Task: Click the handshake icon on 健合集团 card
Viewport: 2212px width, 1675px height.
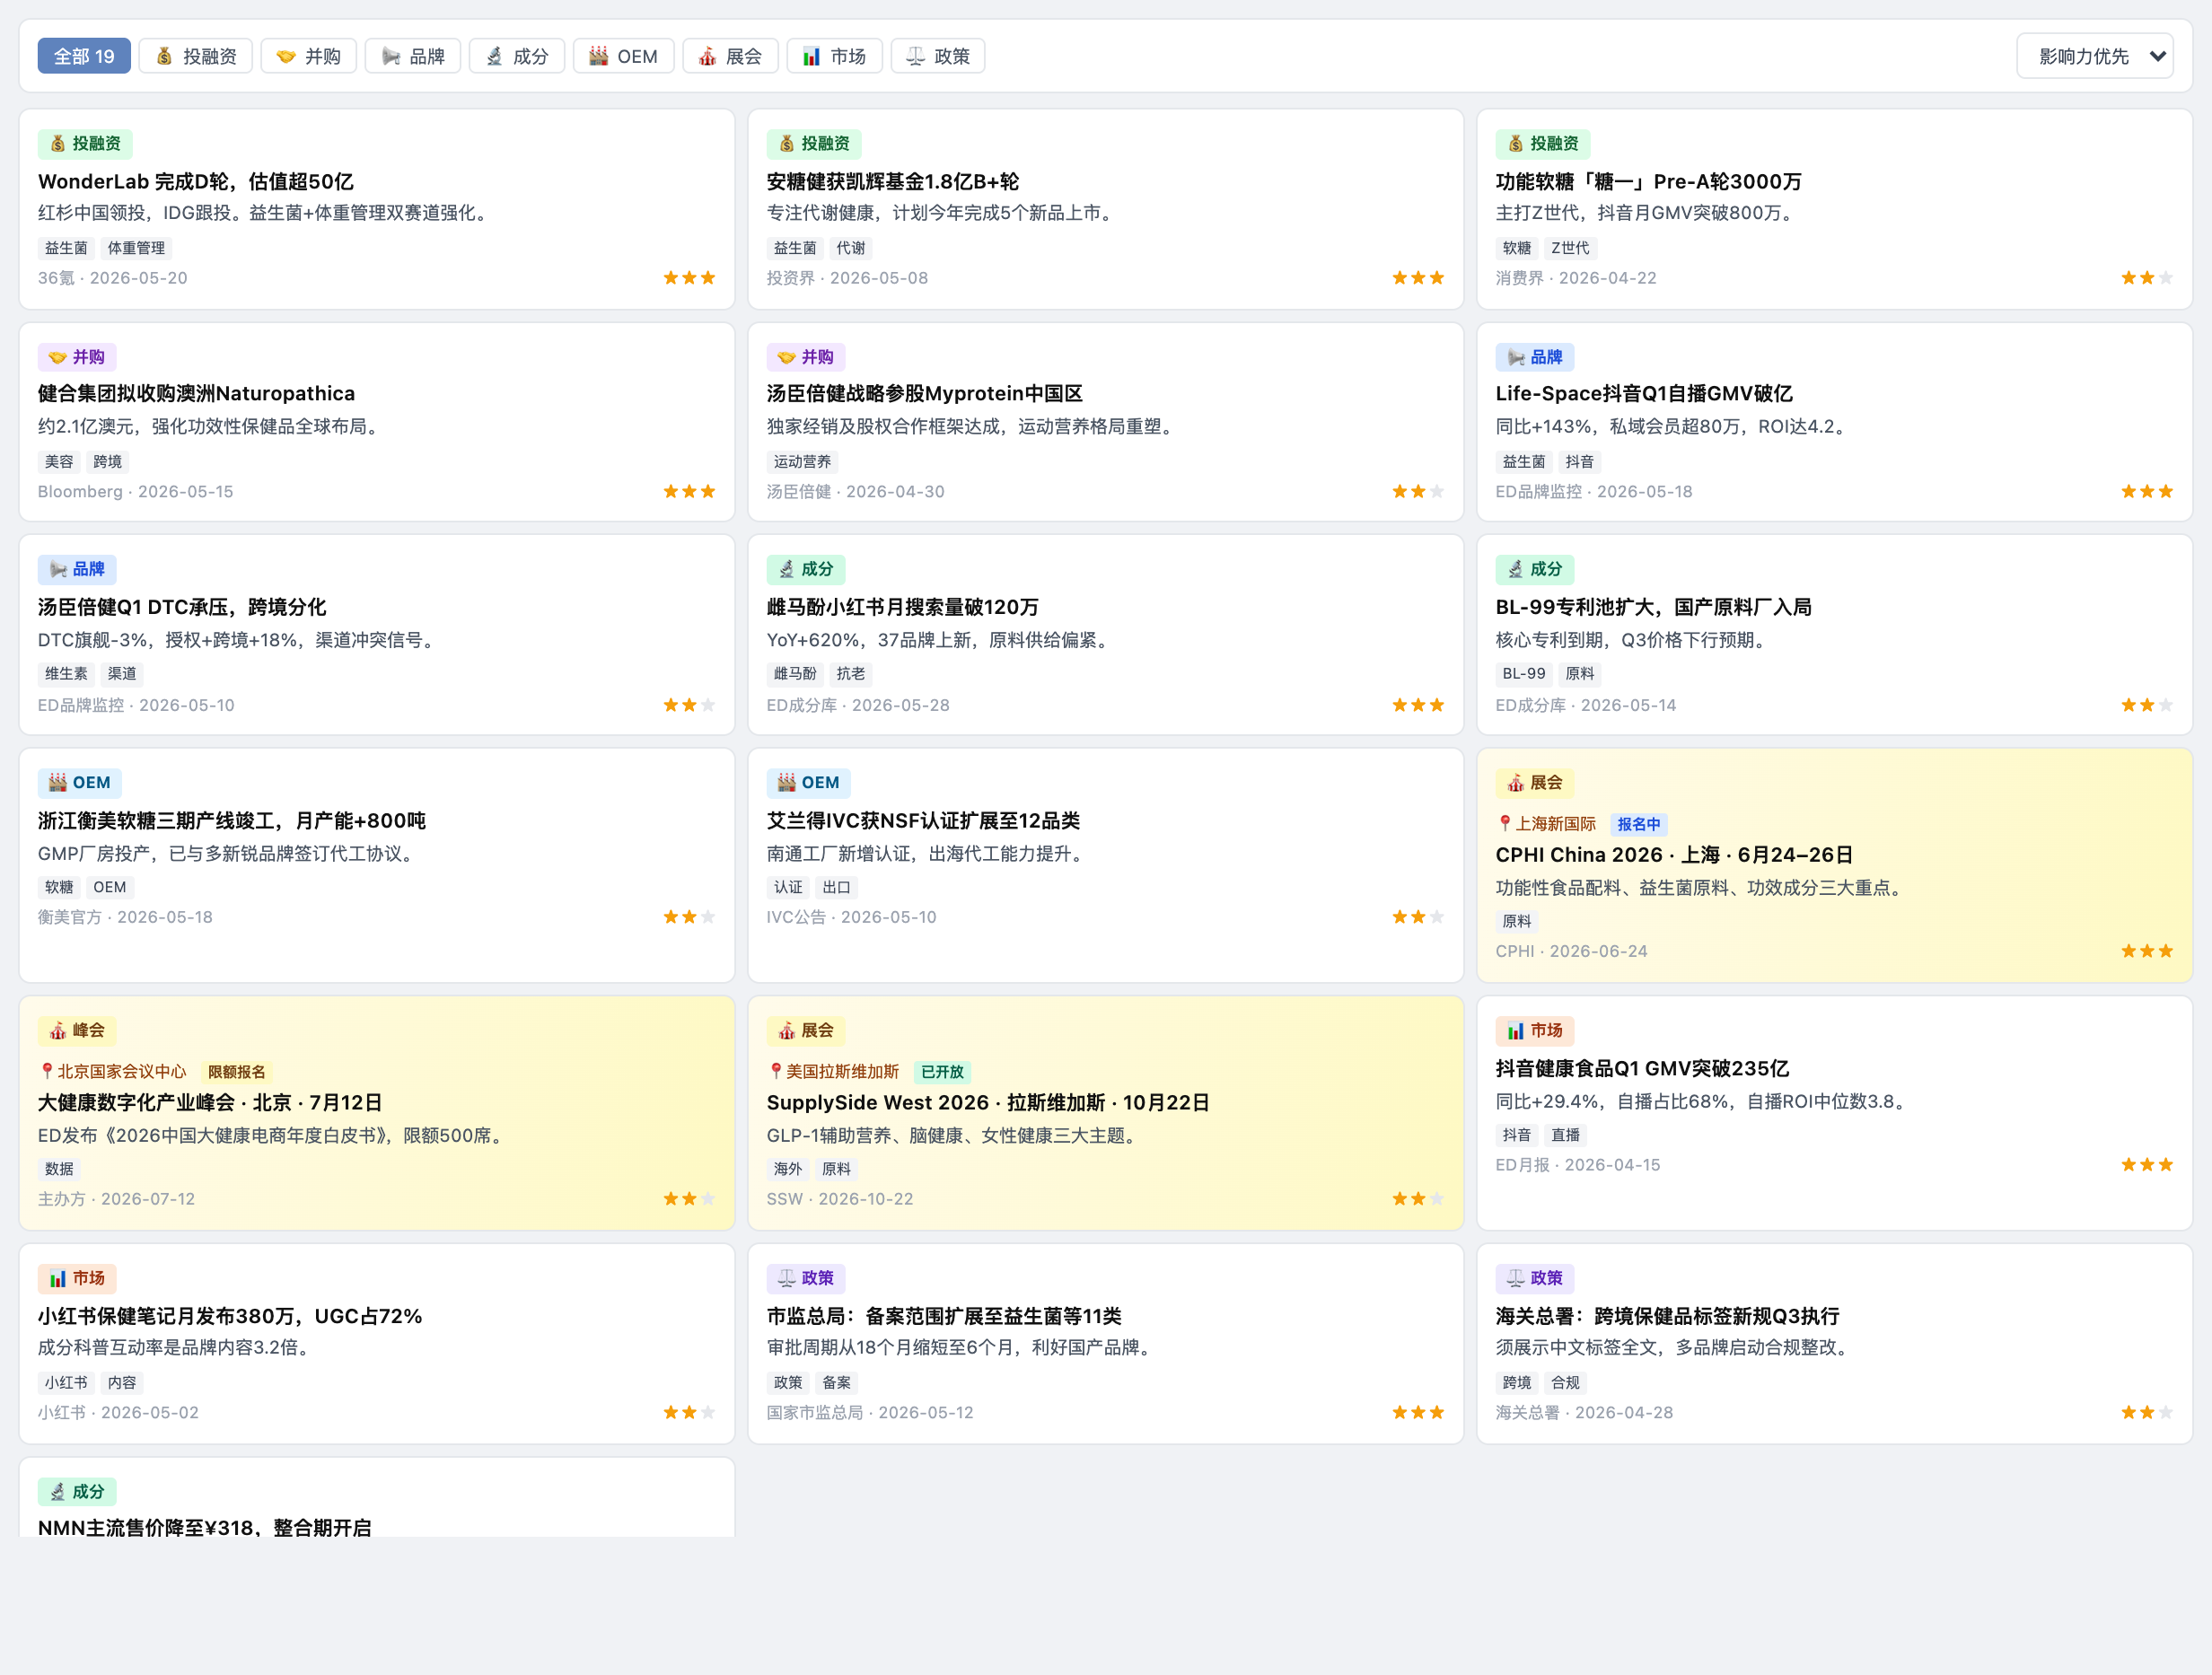Action: tap(58, 357)
